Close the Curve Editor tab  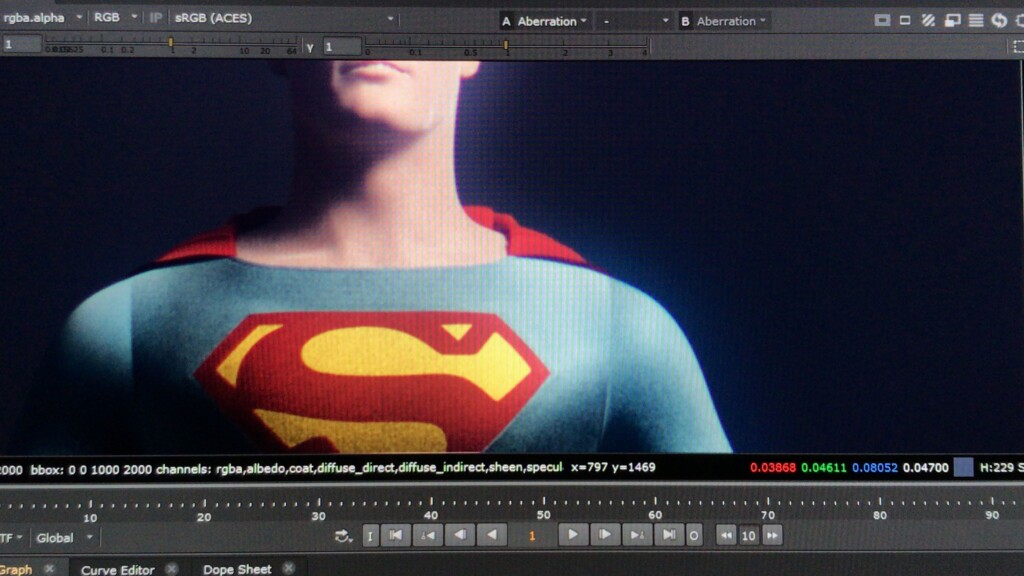[x=171, y=569]
